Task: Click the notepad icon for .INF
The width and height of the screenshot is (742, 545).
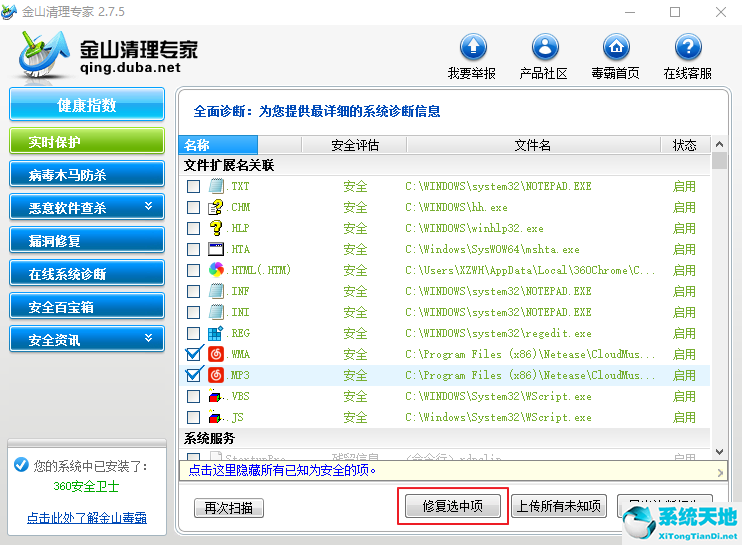Action: [x=216, y=291]
